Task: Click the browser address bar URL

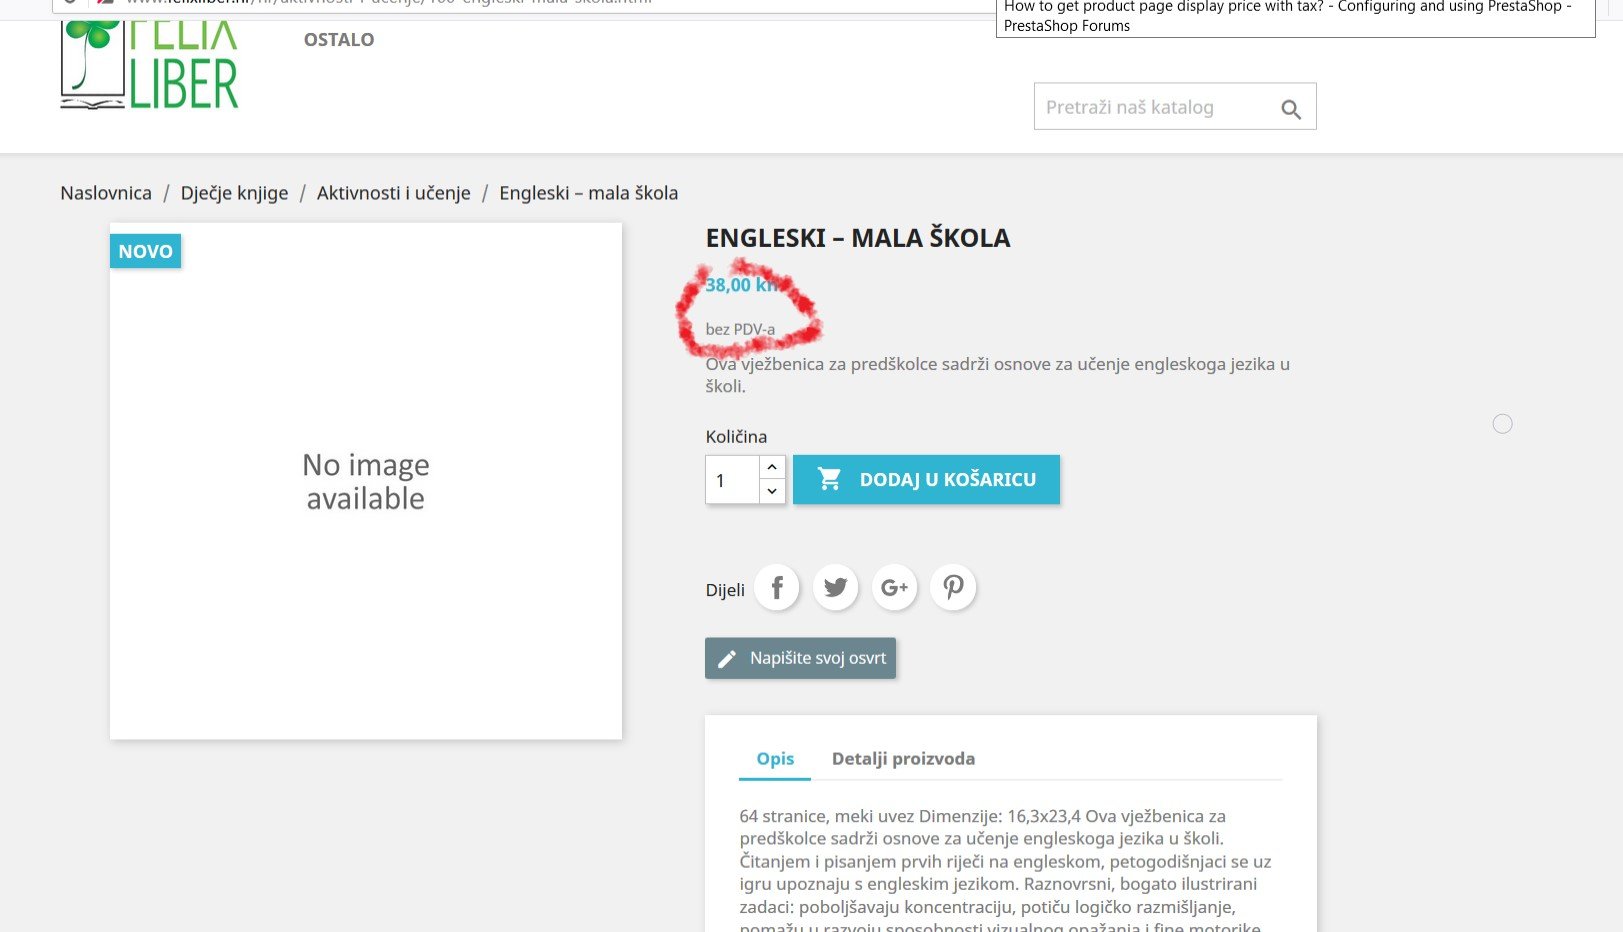Action: (x=390, y=2)
